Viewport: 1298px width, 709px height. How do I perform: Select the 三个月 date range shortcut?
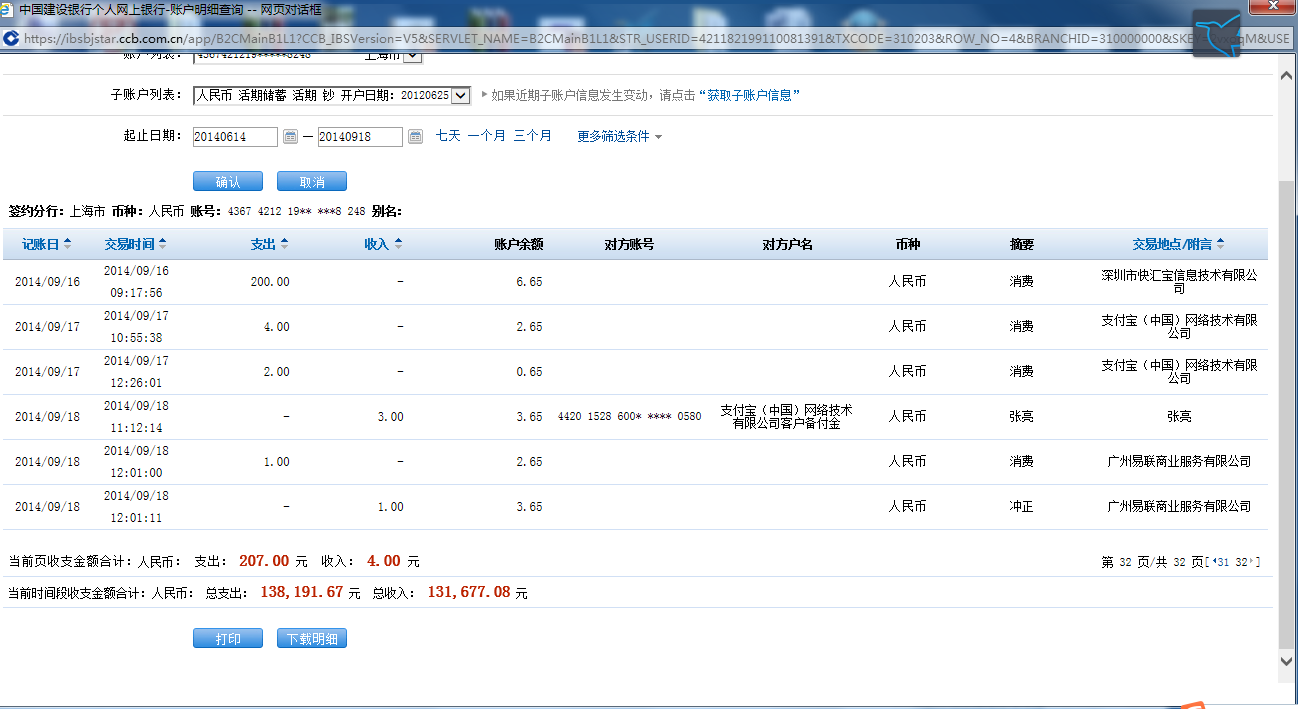(x=532, y=136)
